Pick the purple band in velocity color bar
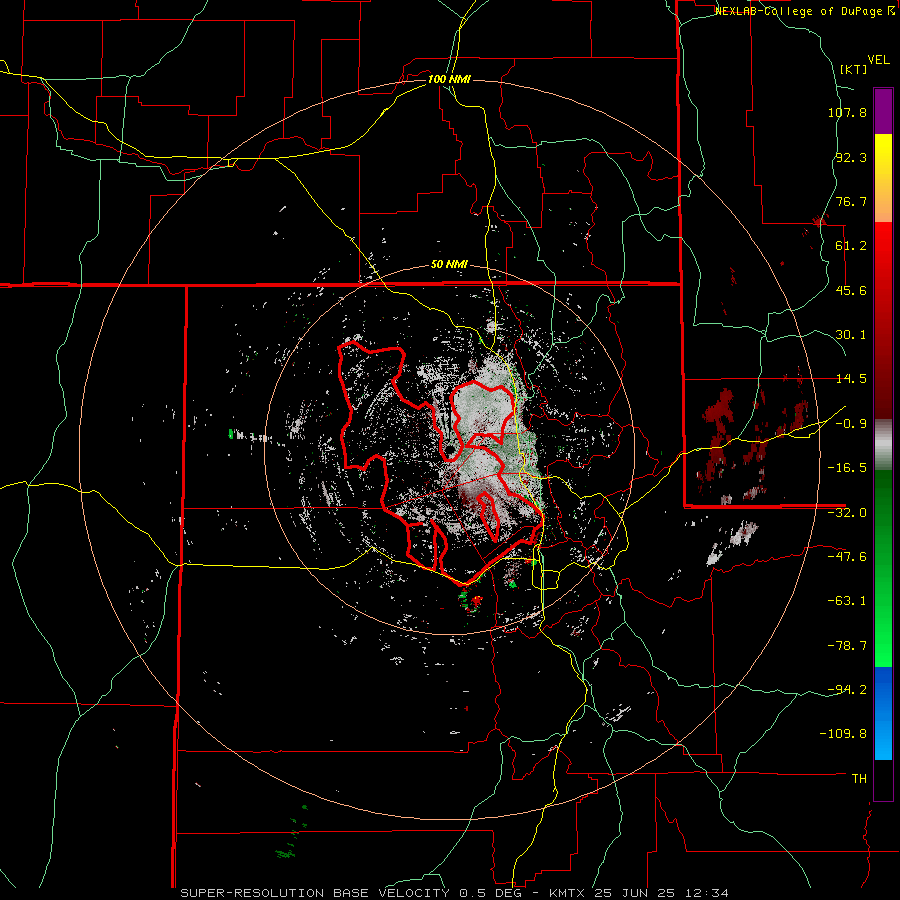 click(883, 111)
